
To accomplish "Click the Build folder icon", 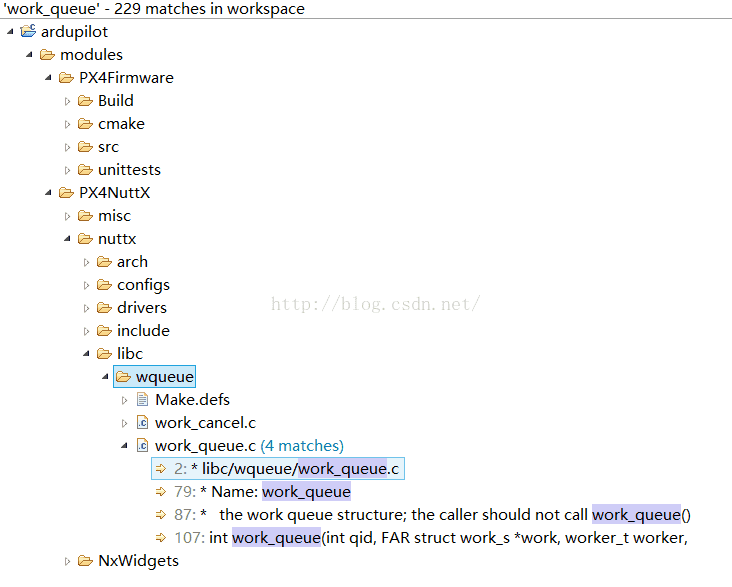I will click(85, 100).
